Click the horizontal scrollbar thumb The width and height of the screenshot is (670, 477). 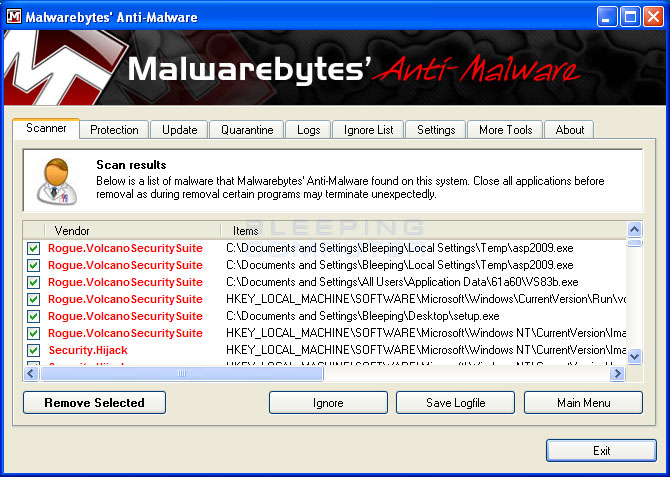(182, 374)
